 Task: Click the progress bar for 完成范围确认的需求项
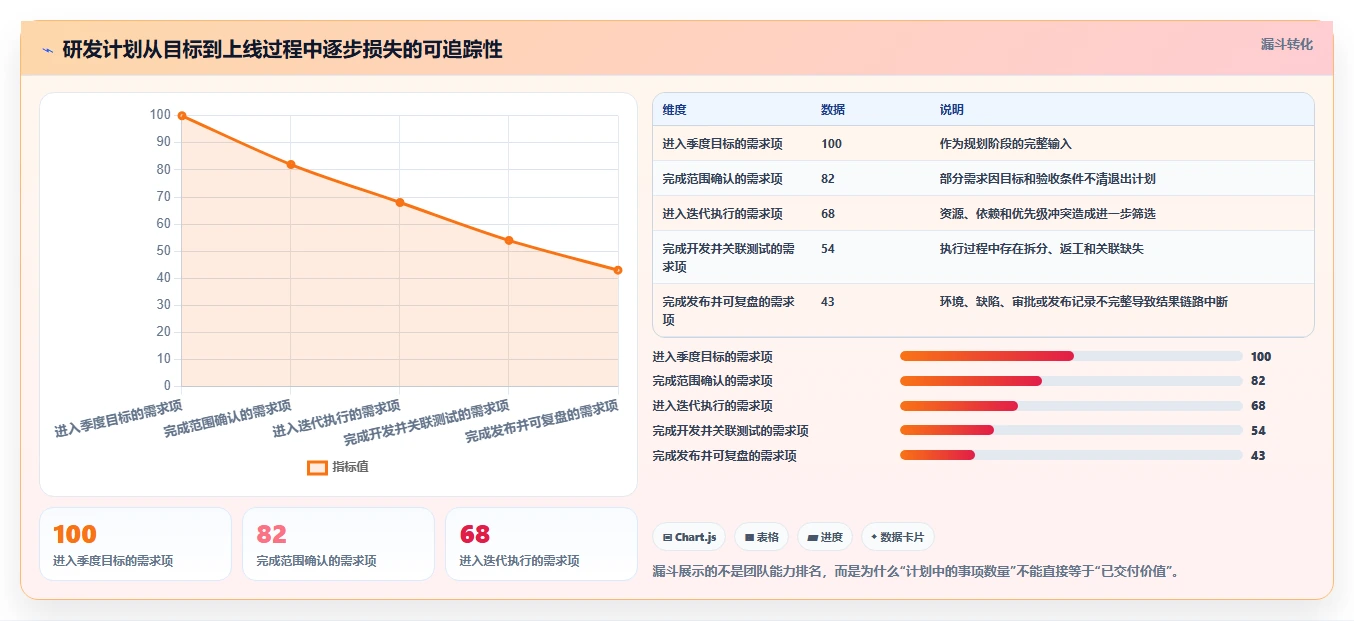[x=1071, y=381]
